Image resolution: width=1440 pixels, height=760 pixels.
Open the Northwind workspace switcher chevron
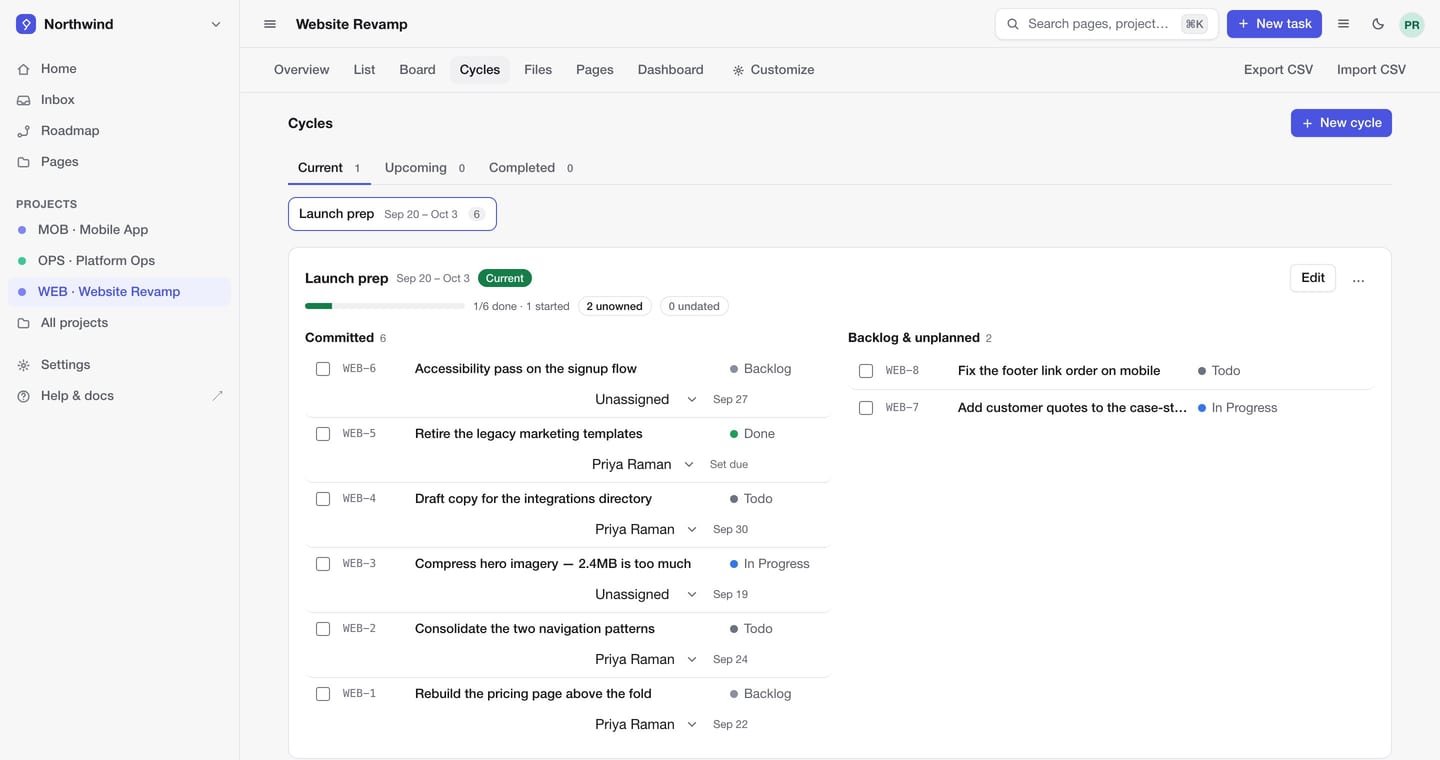coord(216,24)
